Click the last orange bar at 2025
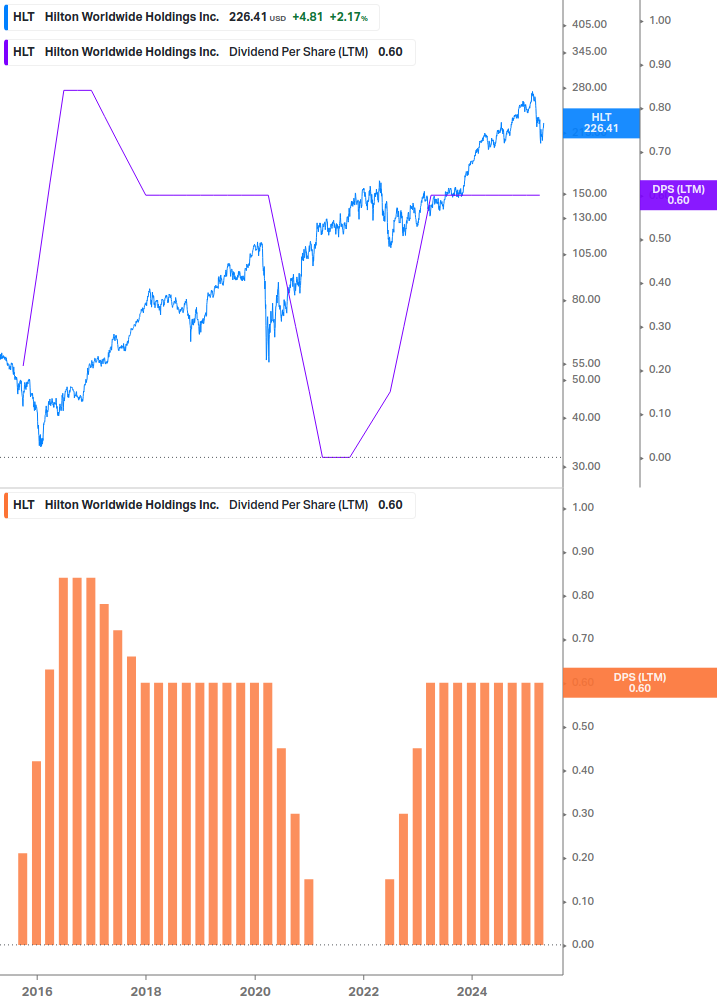Screen dimensions: 717x1005 tap(539, 813)
